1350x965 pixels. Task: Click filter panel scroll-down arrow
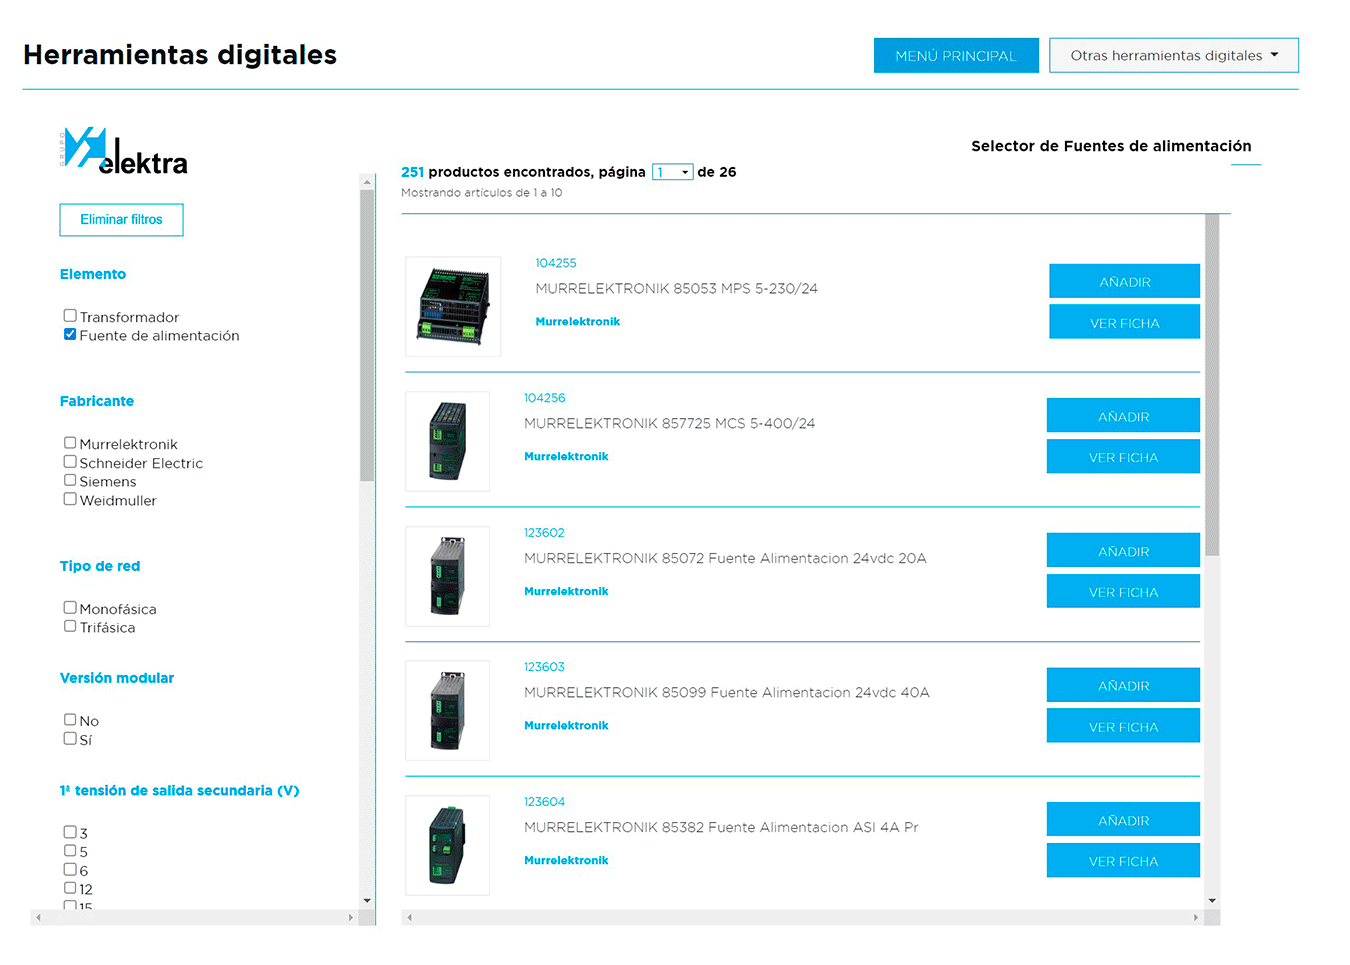(x=367, y=900)
